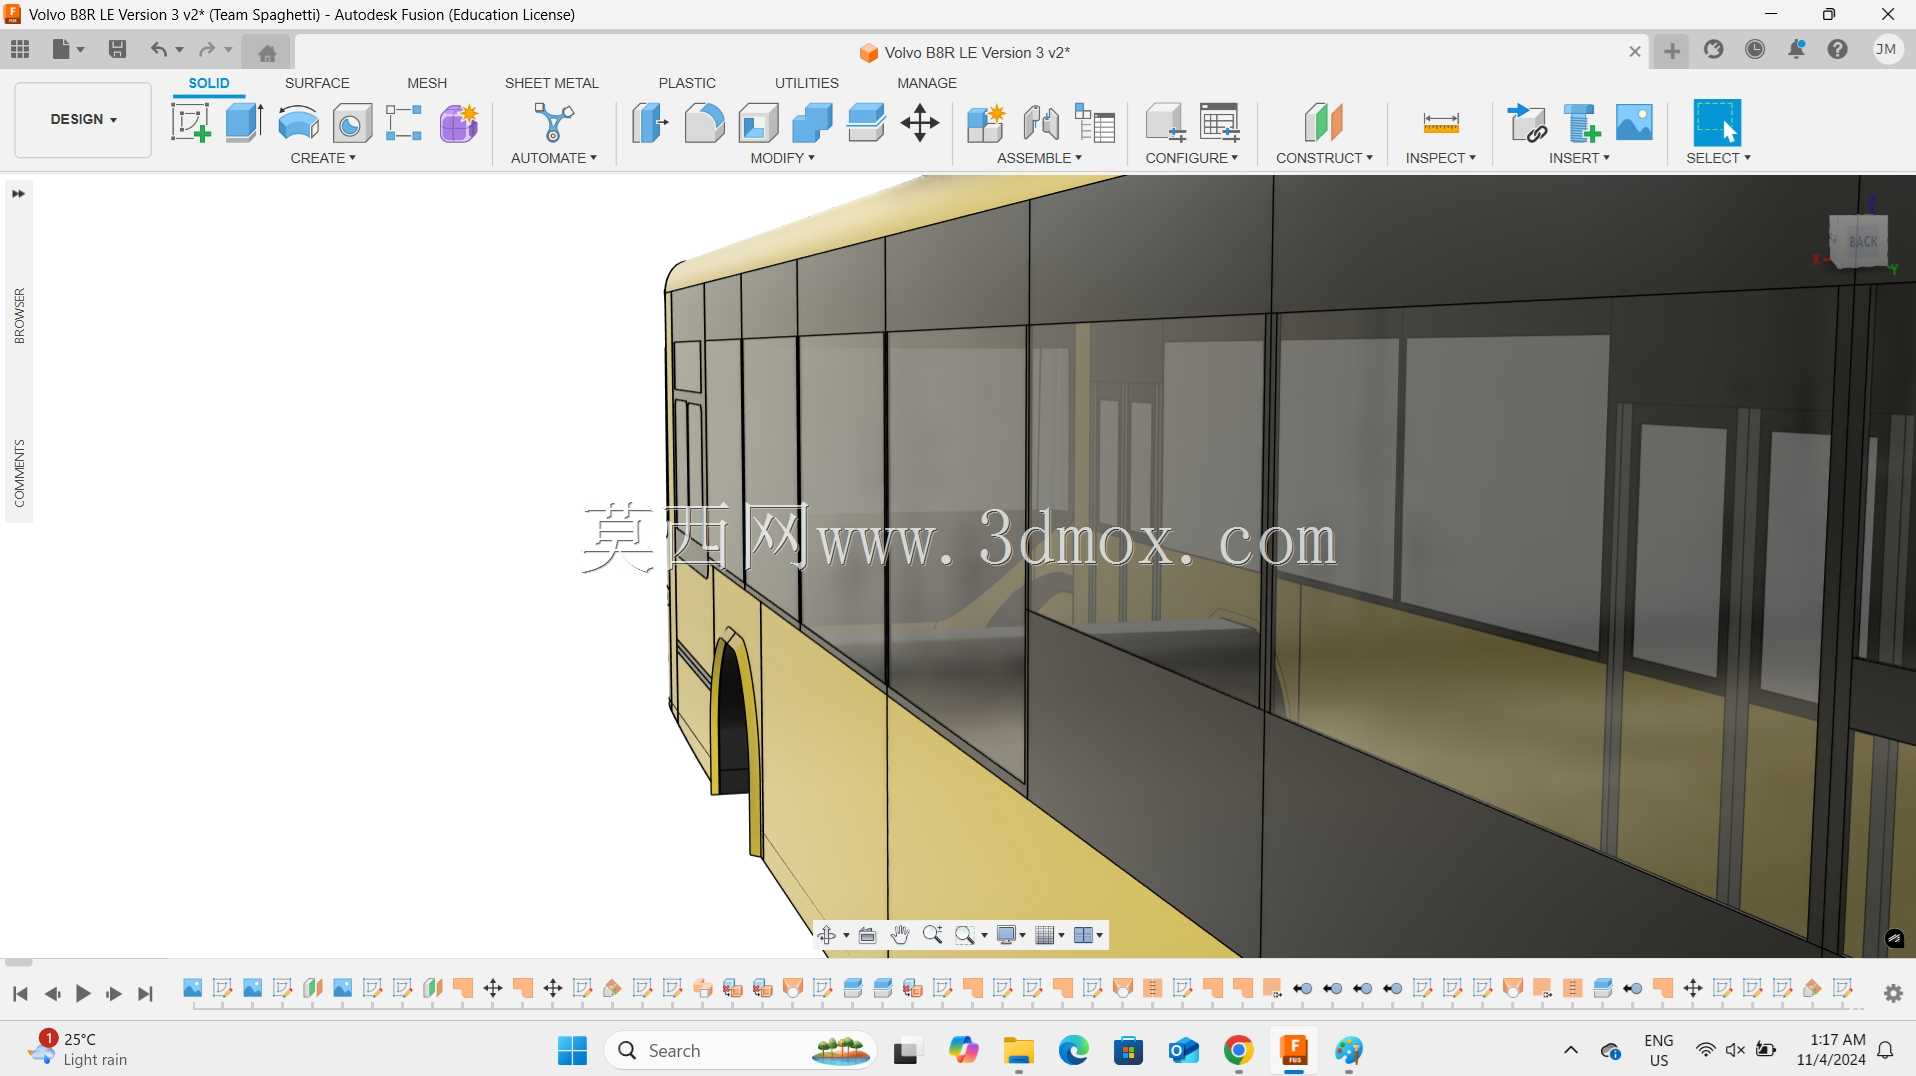
Task: Open the DESIGN workspace dropdown
Action: [x=83, y=120]
